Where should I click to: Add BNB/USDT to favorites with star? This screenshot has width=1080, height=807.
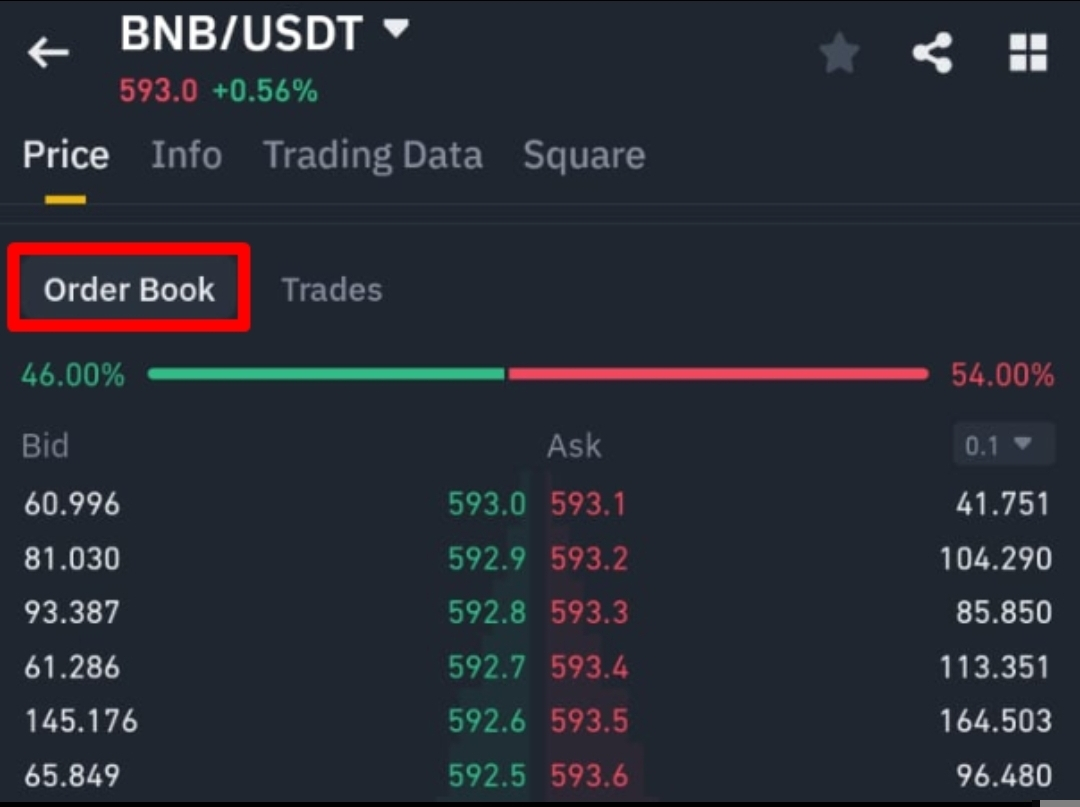pos(839,53)
